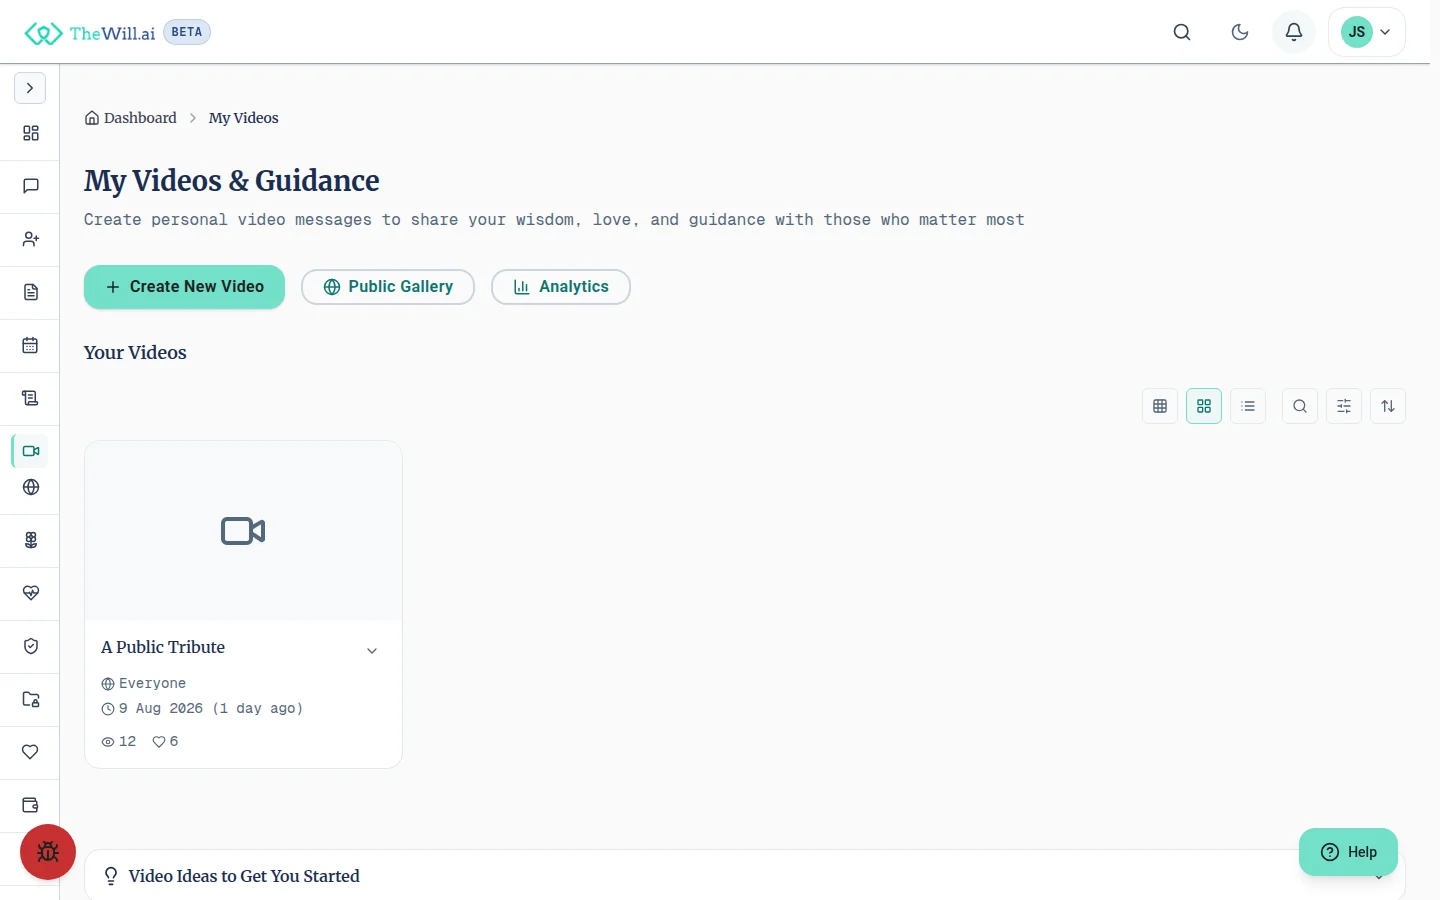1440x900 pixels.
Task: Open the A Public Tribute video thumbnail
Action: click(243, 531)
